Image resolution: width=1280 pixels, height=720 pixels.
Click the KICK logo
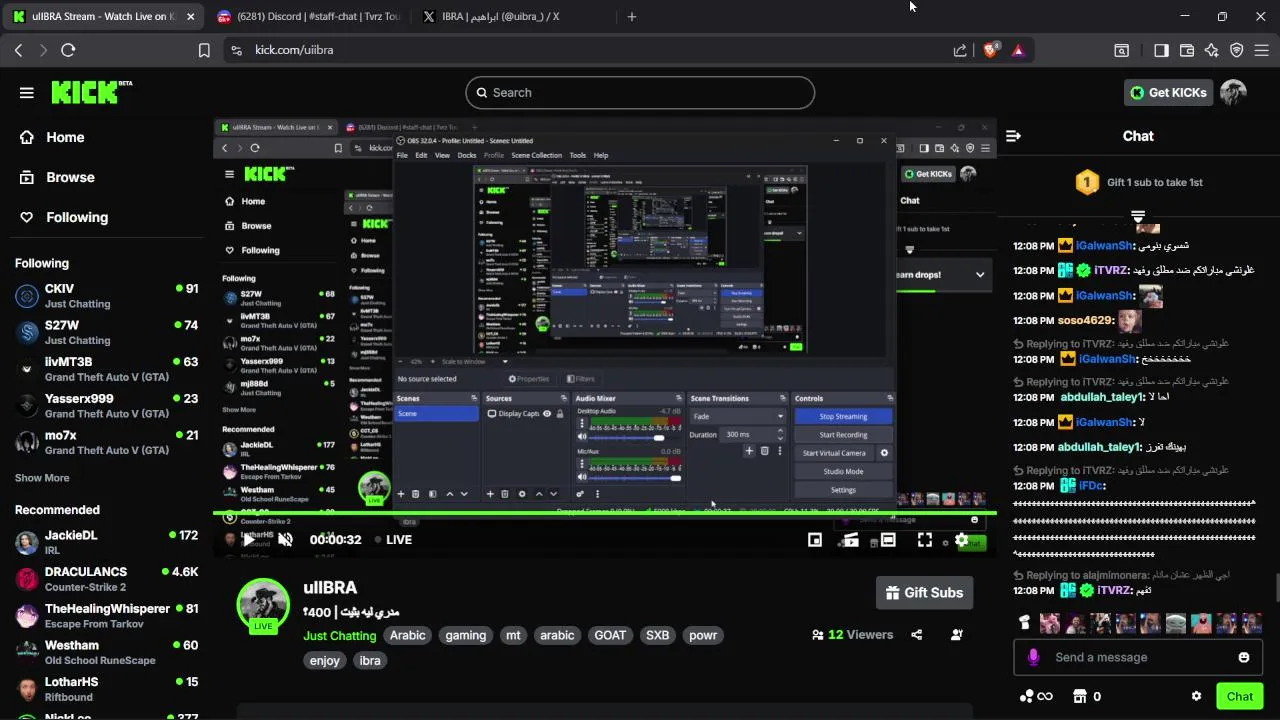(91, 92)
